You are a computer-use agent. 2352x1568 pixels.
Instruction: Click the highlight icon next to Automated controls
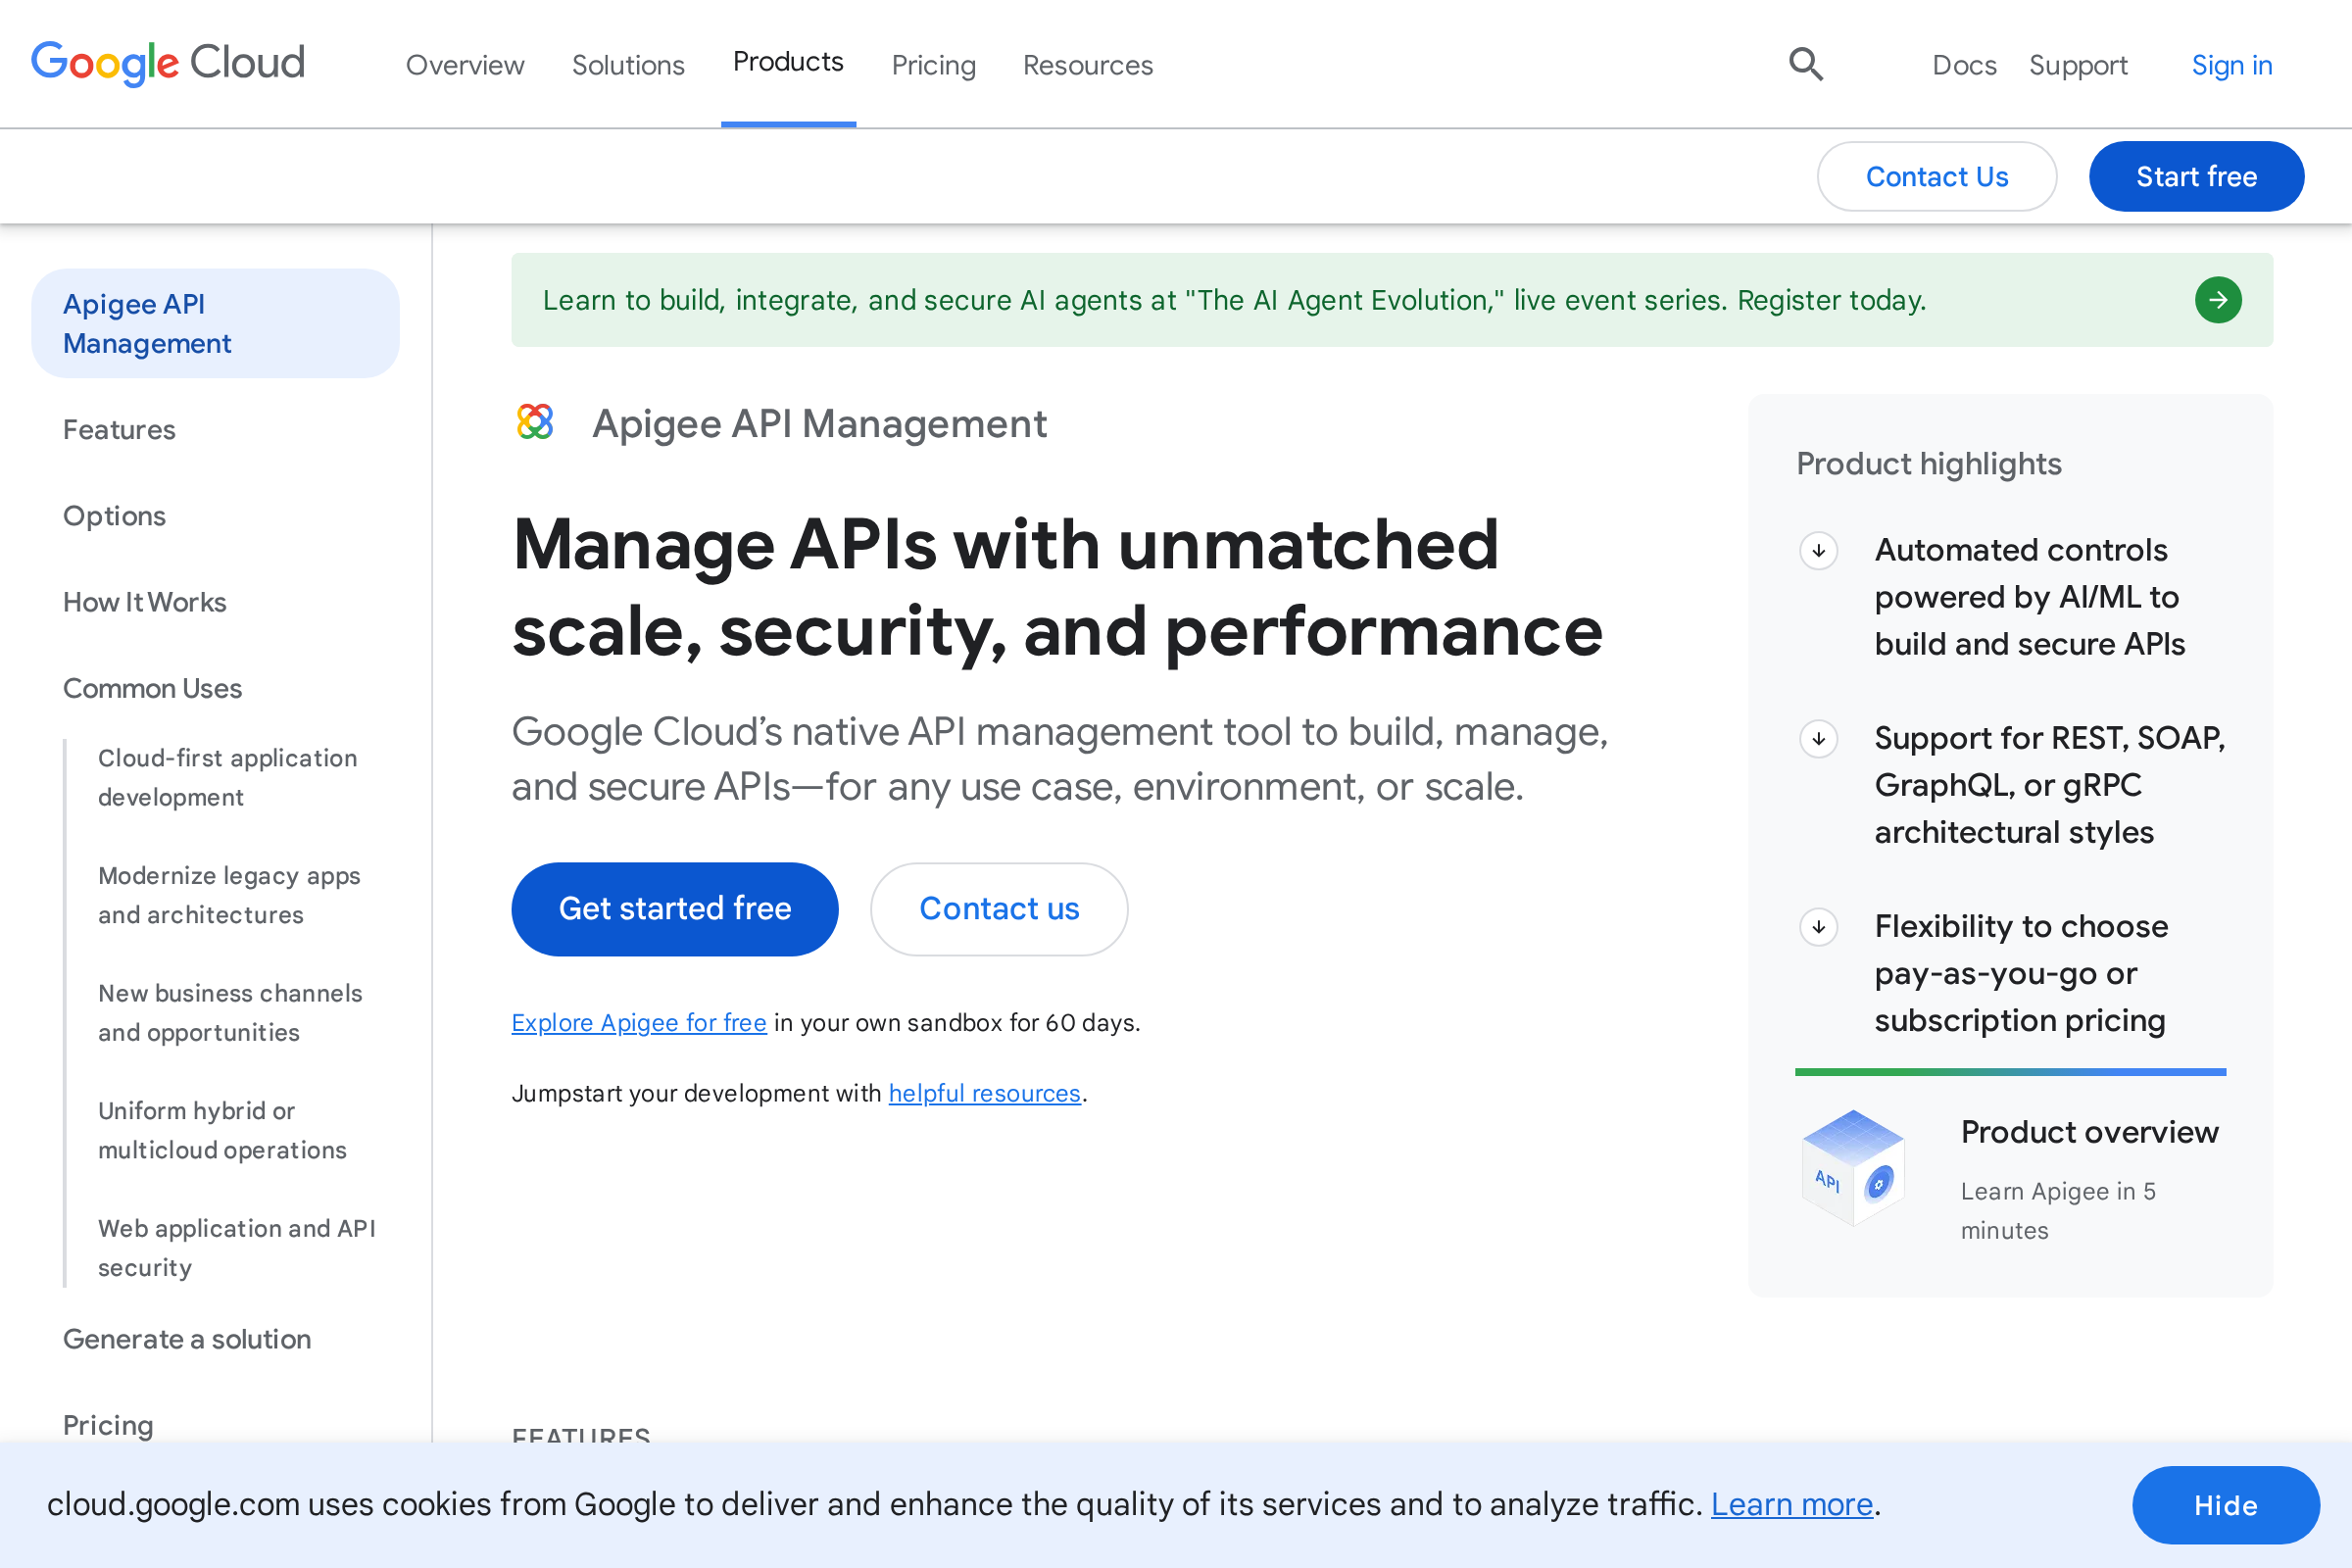click(x=1819, y=551)
